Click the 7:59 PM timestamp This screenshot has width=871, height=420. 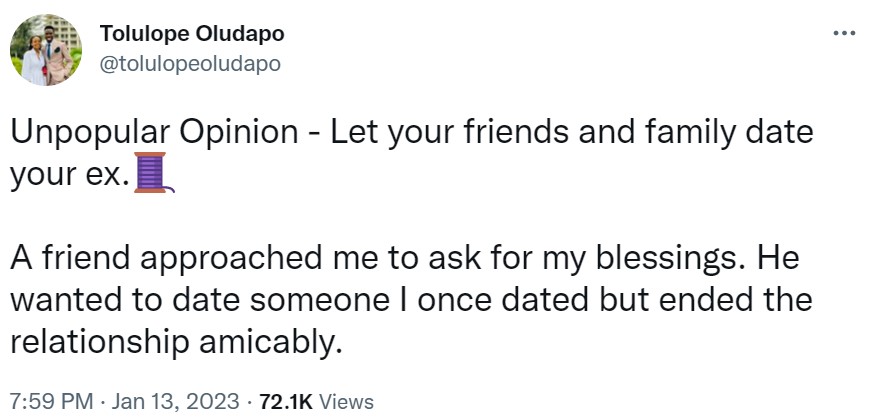[49, 402]
